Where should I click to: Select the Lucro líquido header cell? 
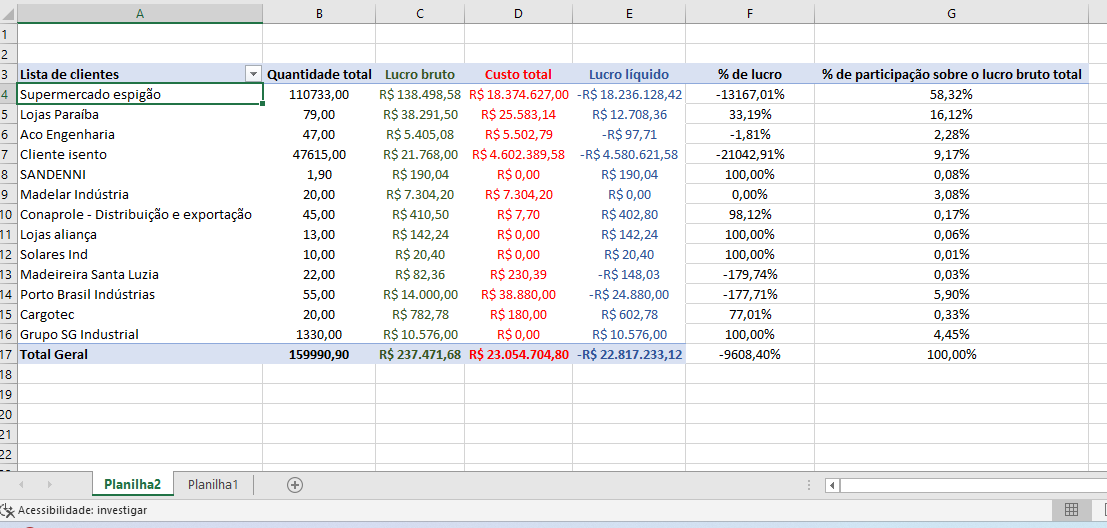628,74
